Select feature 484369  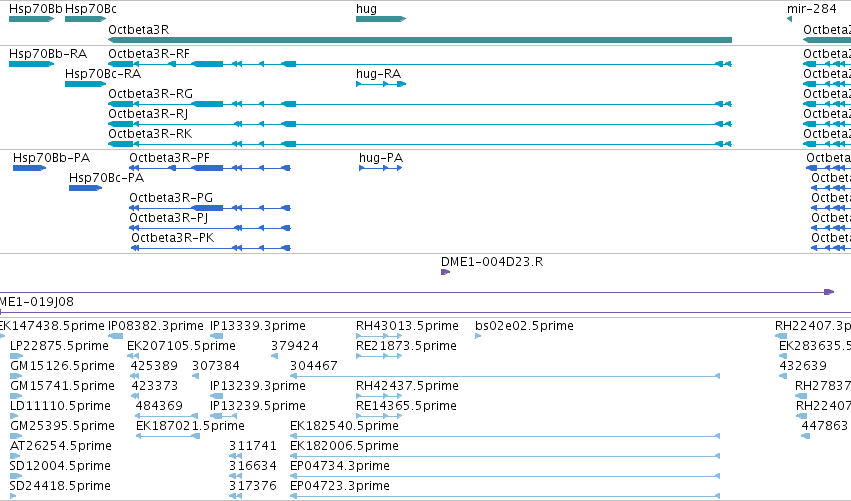159,407
